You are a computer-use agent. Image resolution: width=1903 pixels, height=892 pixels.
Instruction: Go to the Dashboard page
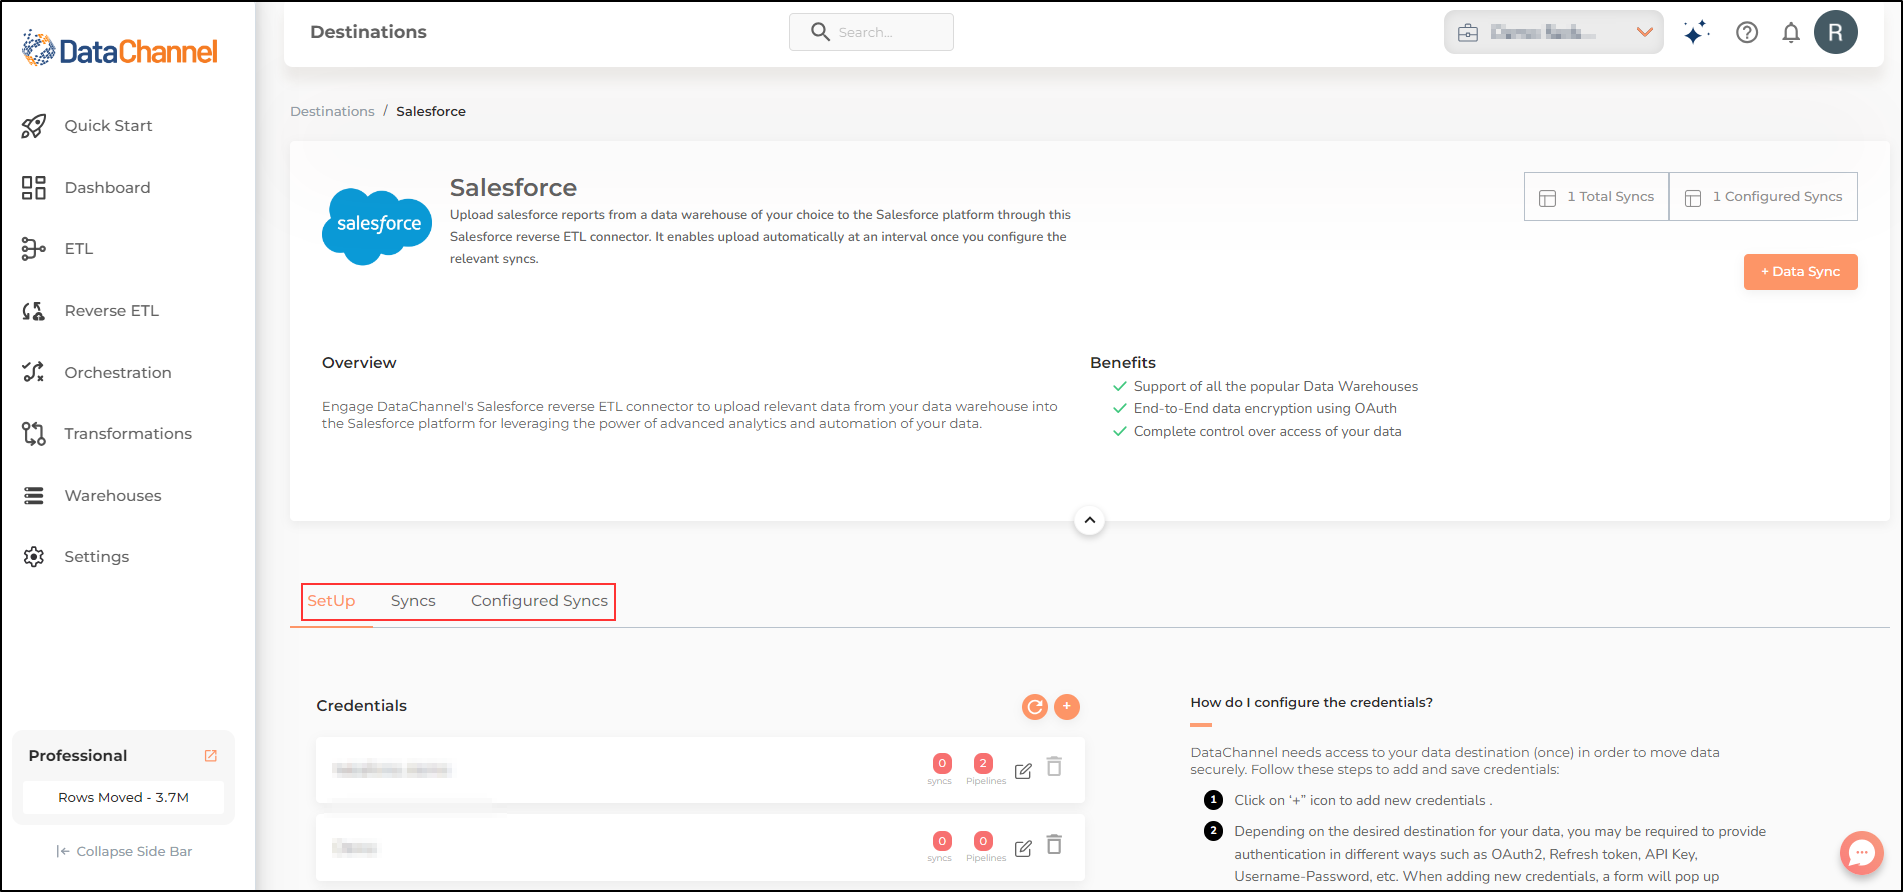point(107,188)
